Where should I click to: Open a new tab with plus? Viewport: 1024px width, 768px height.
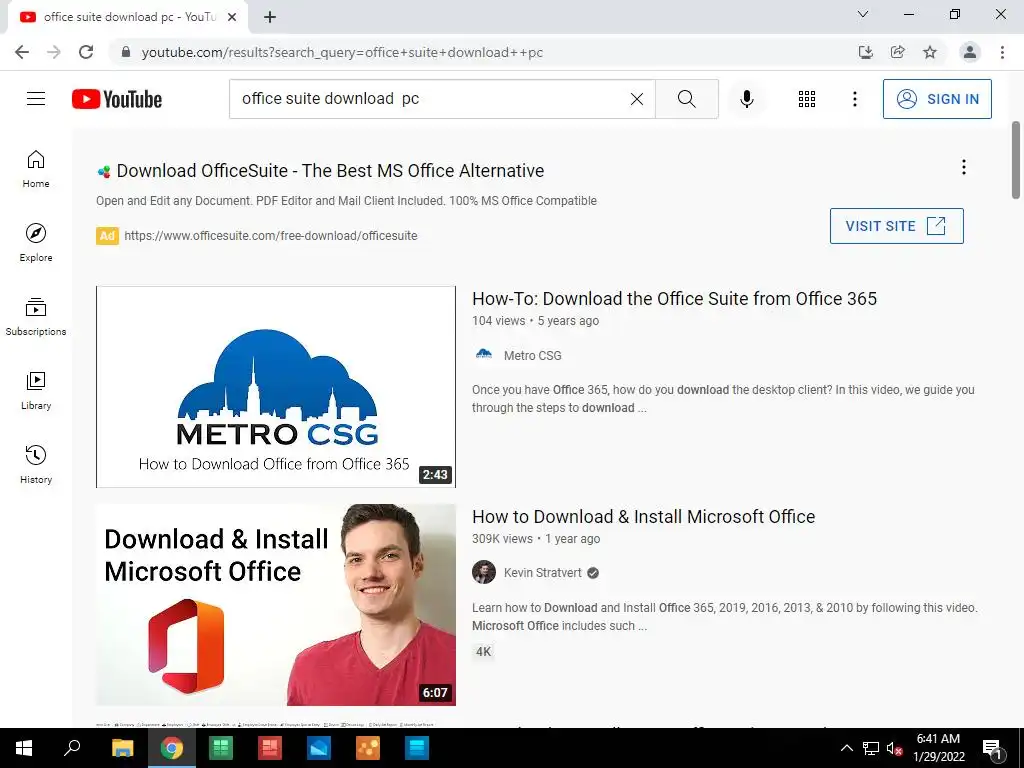[x=270, y=17]
